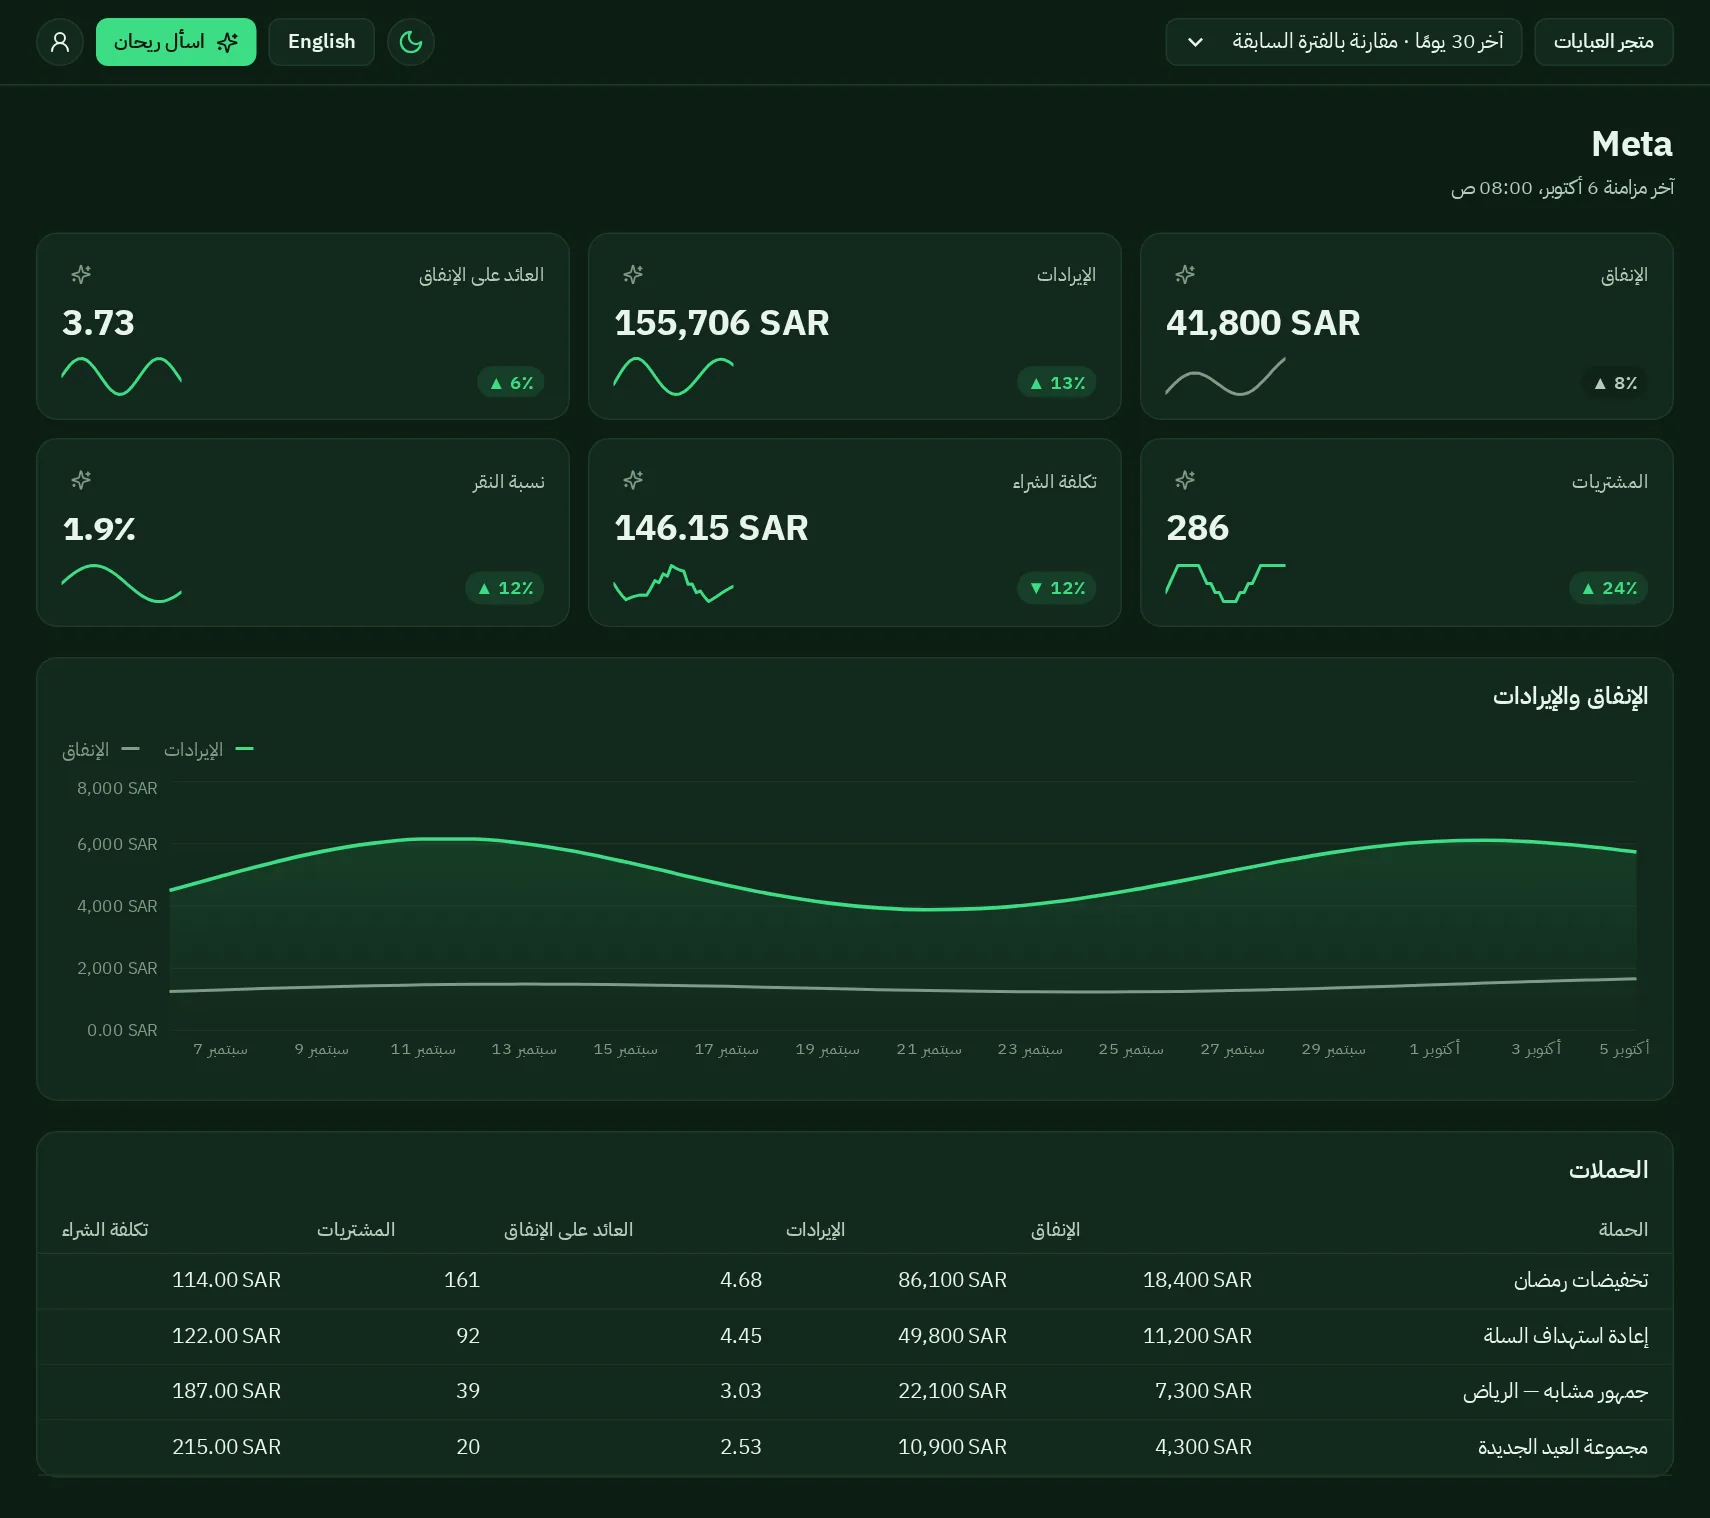Switch language to English
Image resolution: width=1710 pixels, height=1518 pixels.
click(x=321, y=42)
